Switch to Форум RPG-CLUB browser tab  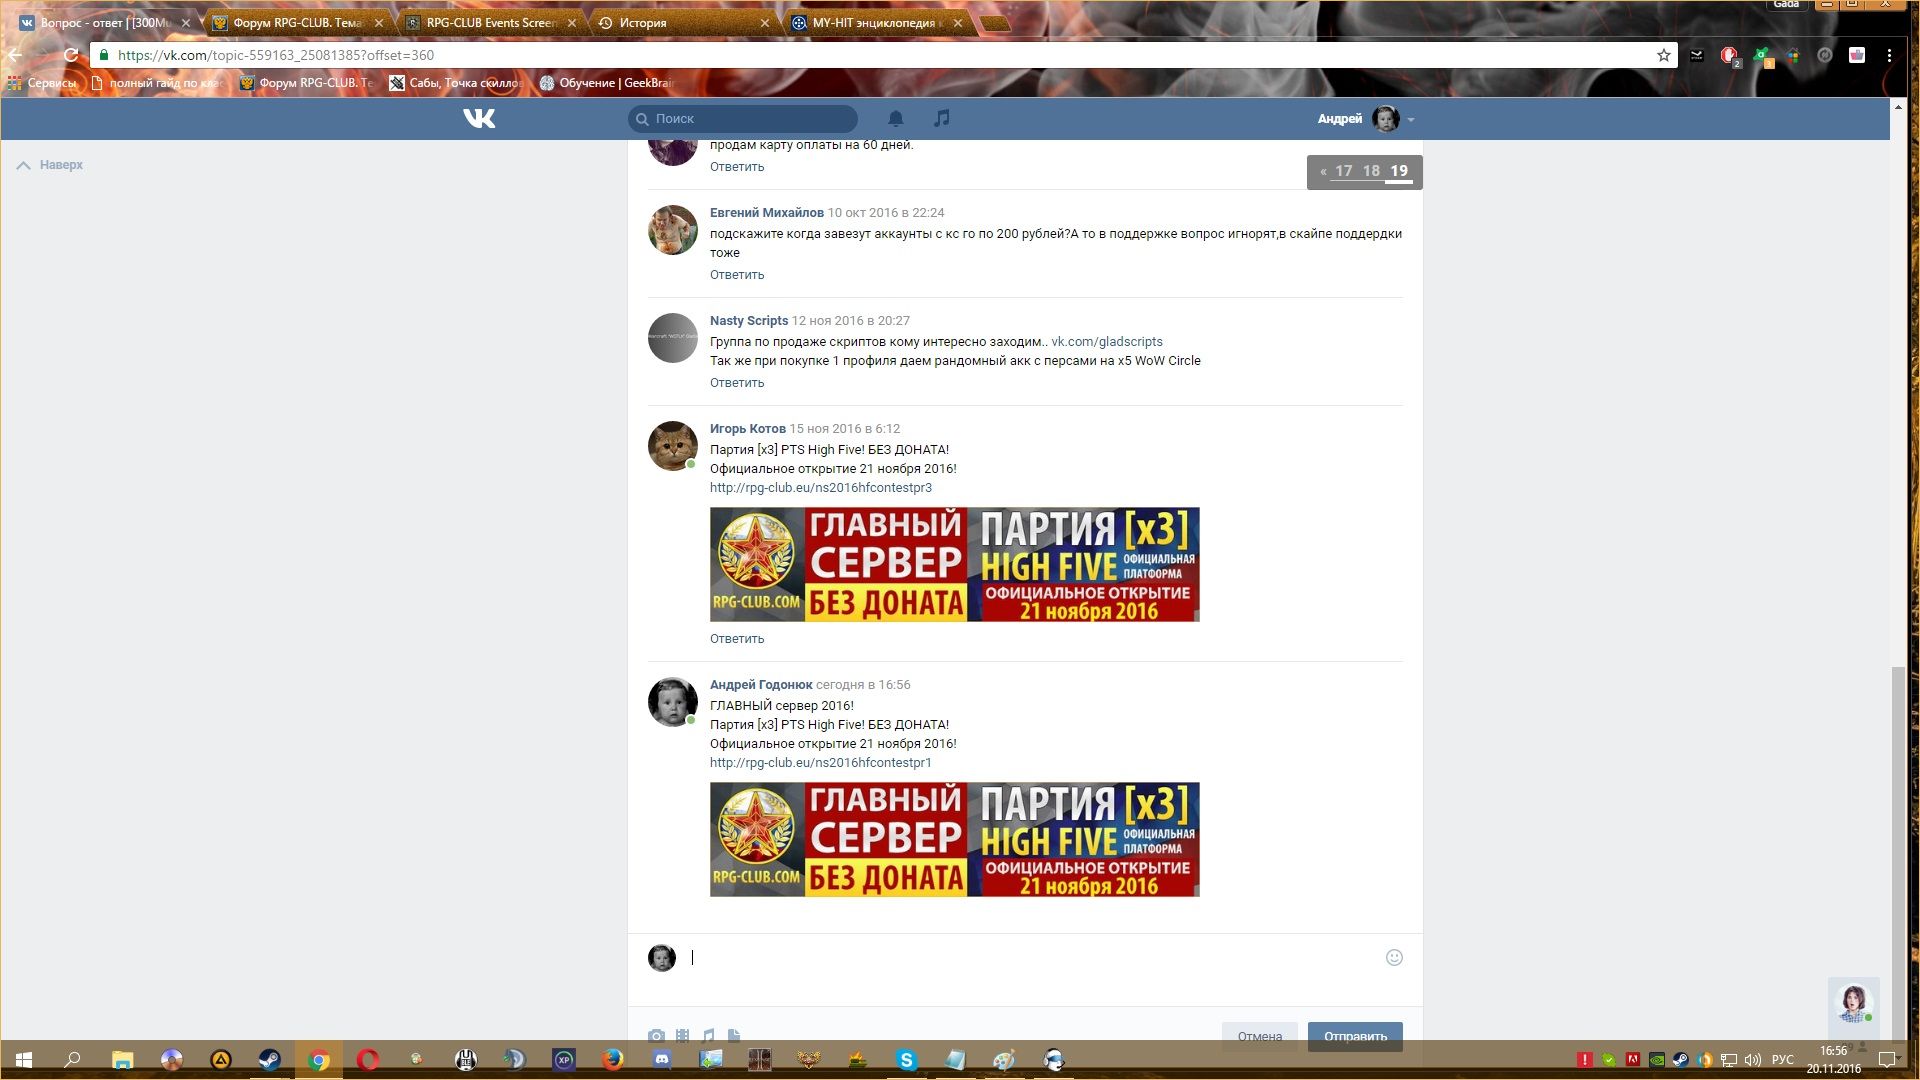[297, 22]
